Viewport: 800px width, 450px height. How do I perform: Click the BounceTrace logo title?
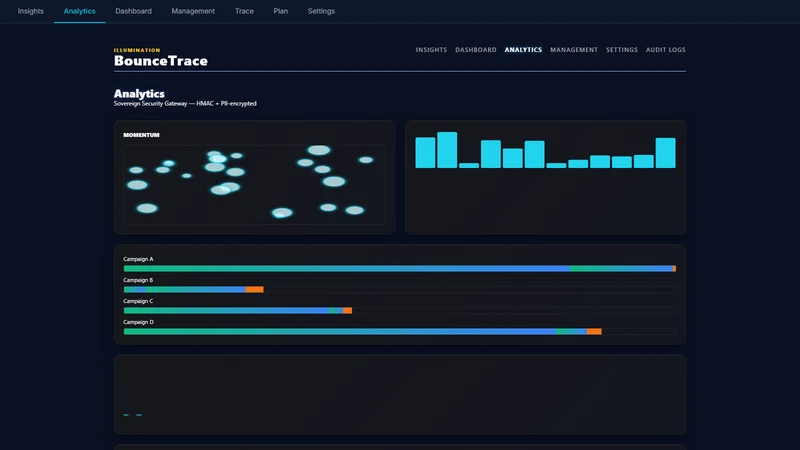coord(161,61)
